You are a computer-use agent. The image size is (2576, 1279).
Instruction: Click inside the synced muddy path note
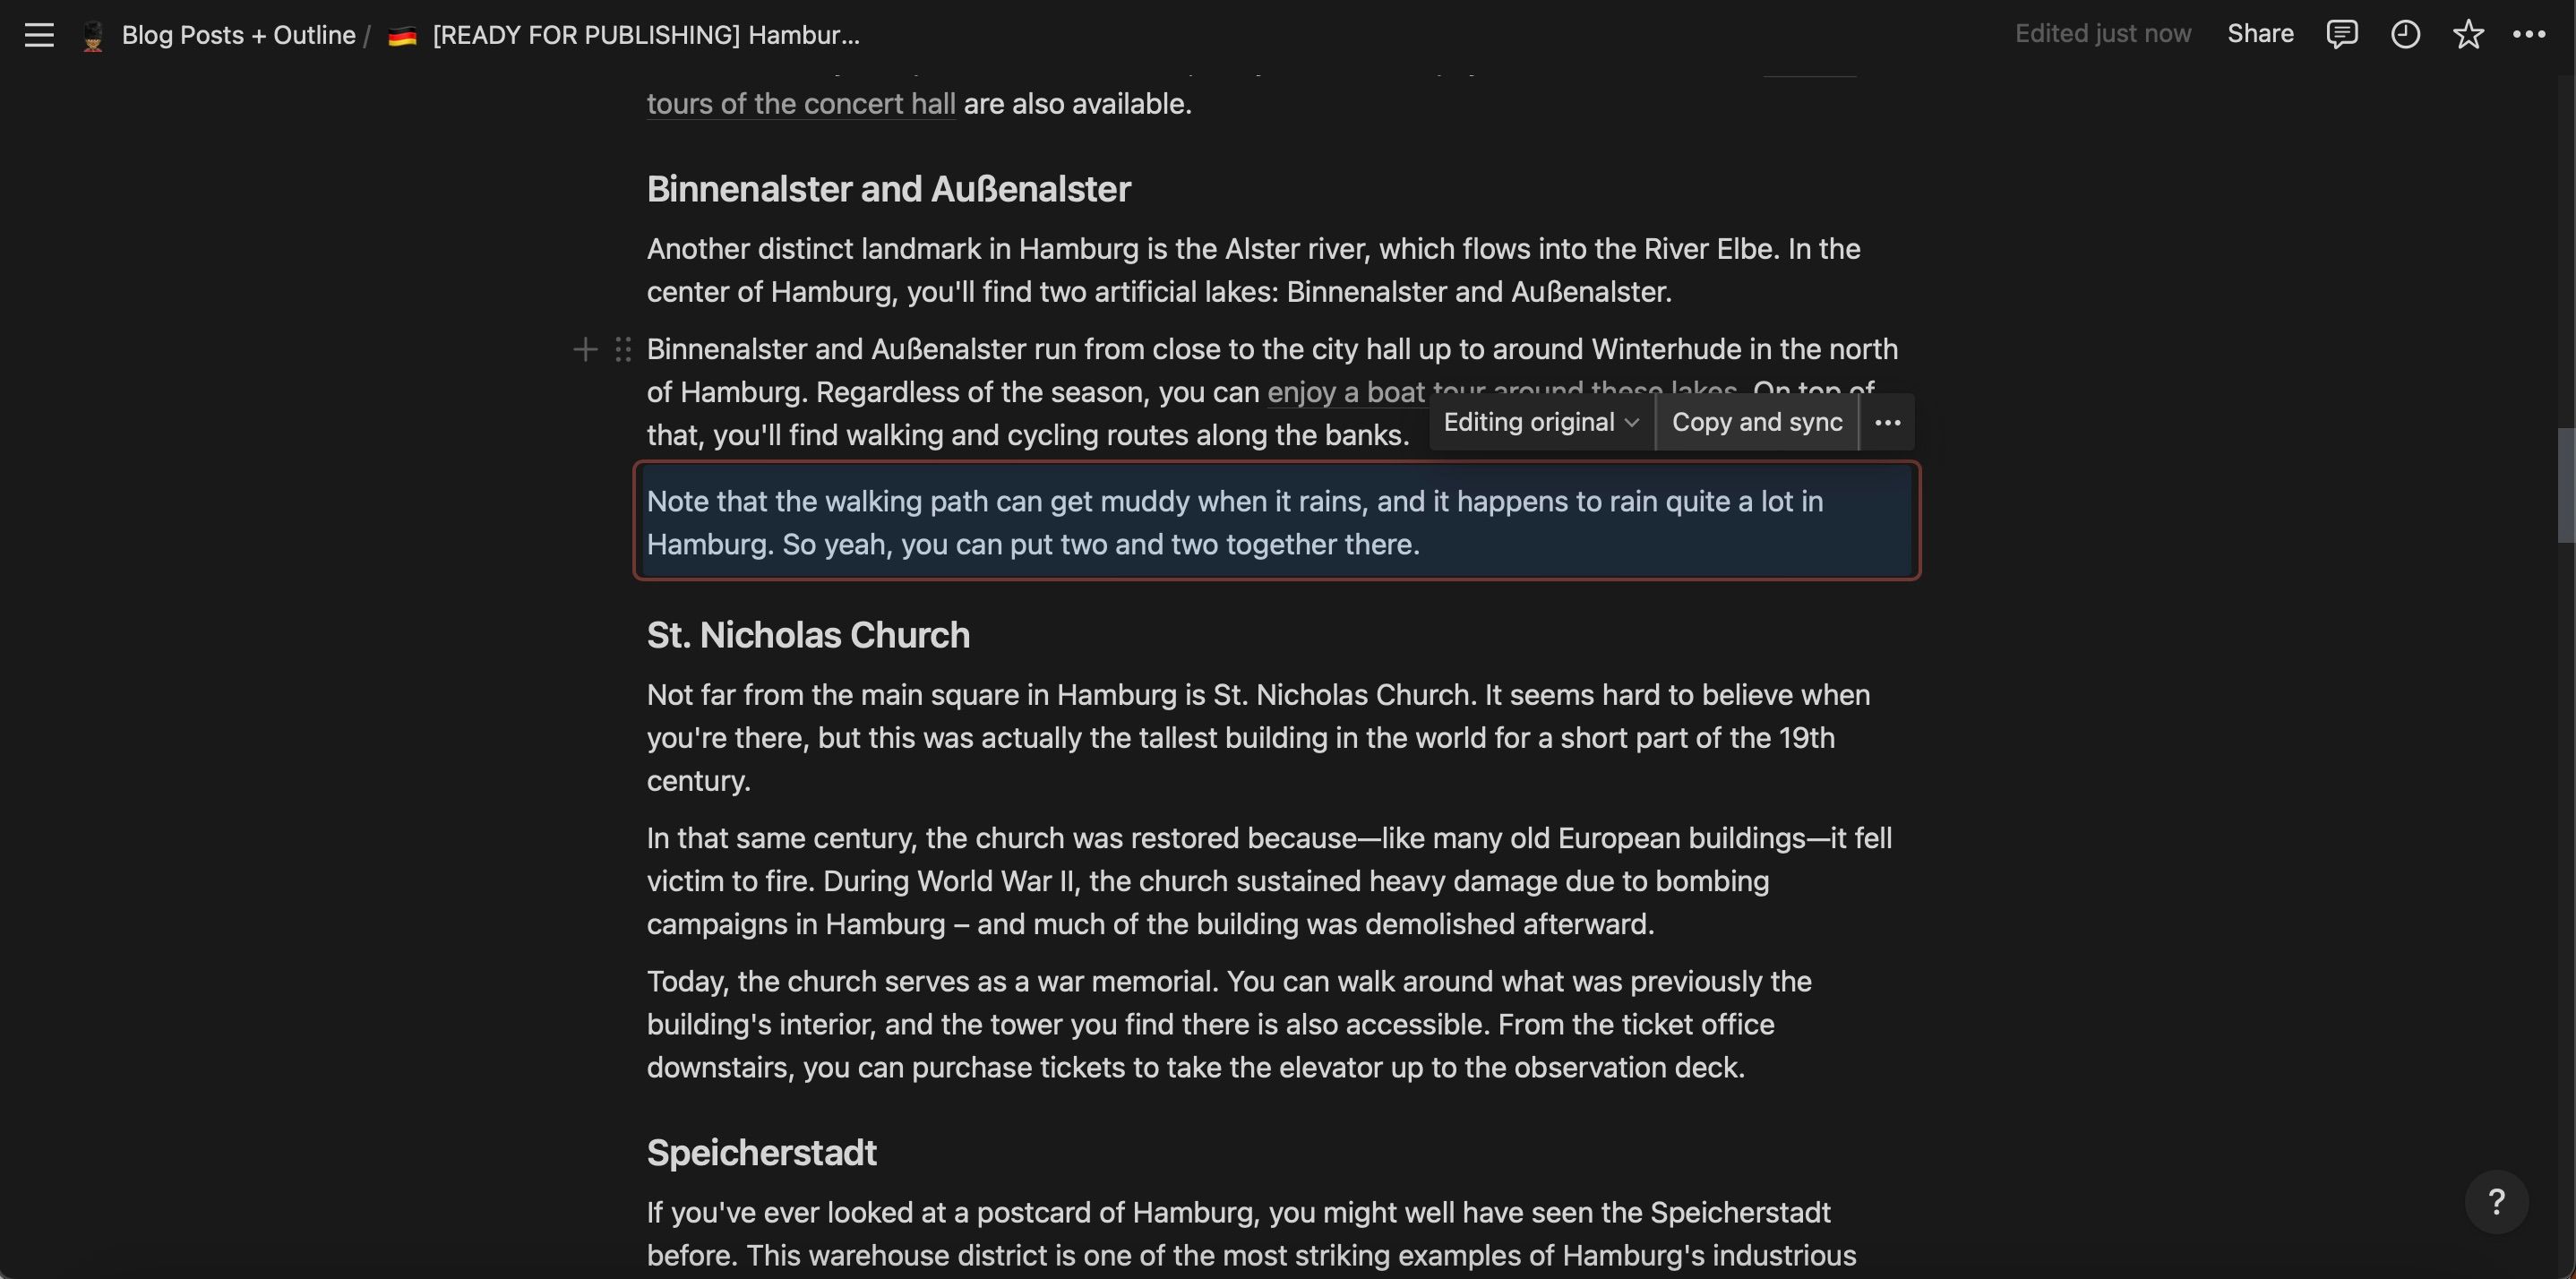(x=1234, y=522)
